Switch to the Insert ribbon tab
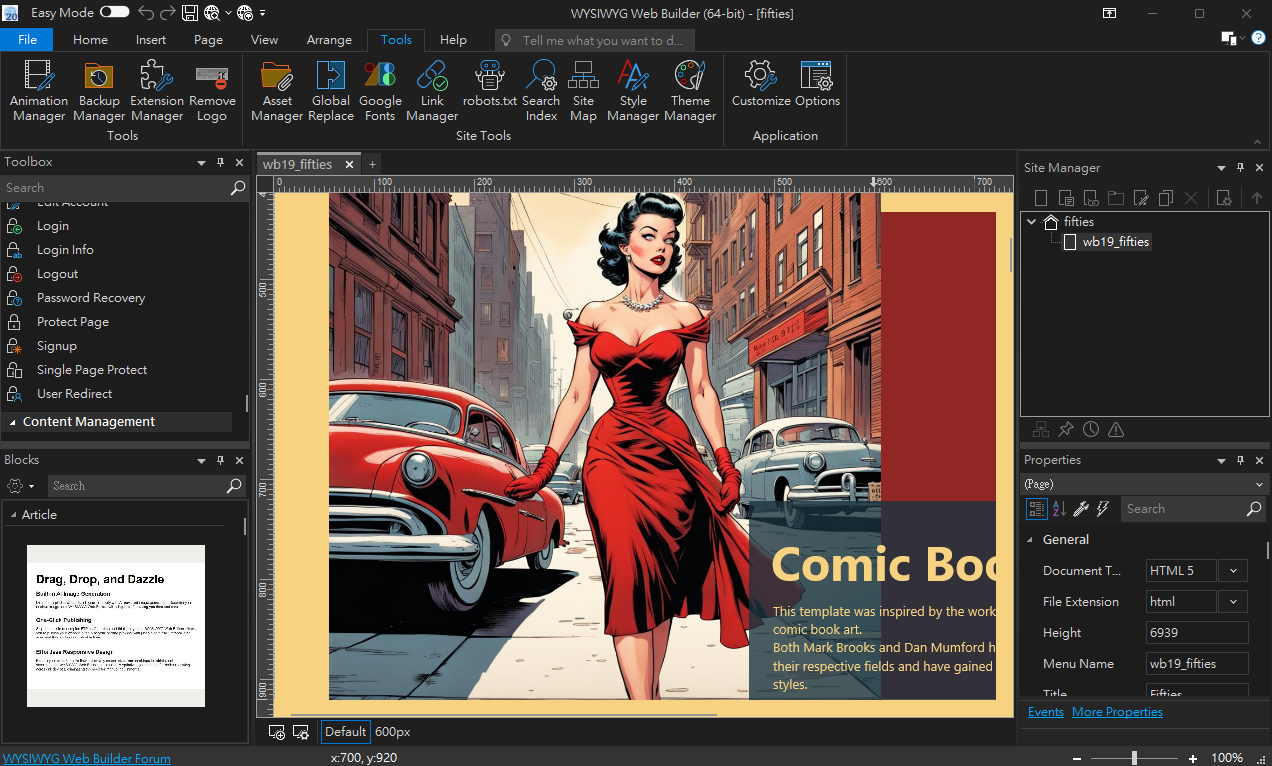Image resolution: width=1272 pixels, height=766 pixels. coord(151,40)
